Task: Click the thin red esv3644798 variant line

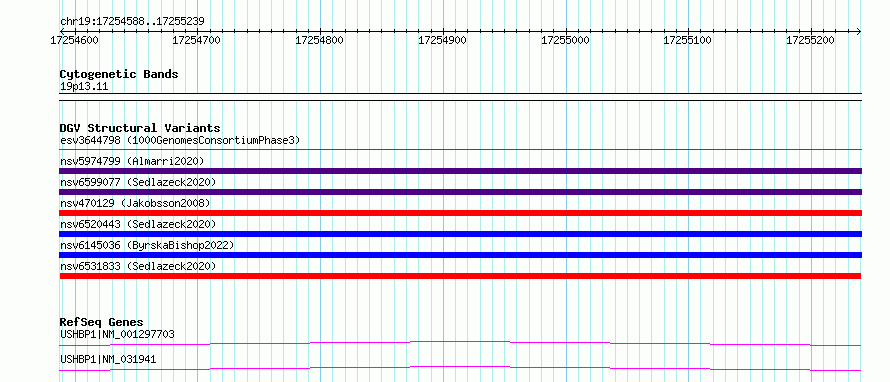Action: pos(460,150)
